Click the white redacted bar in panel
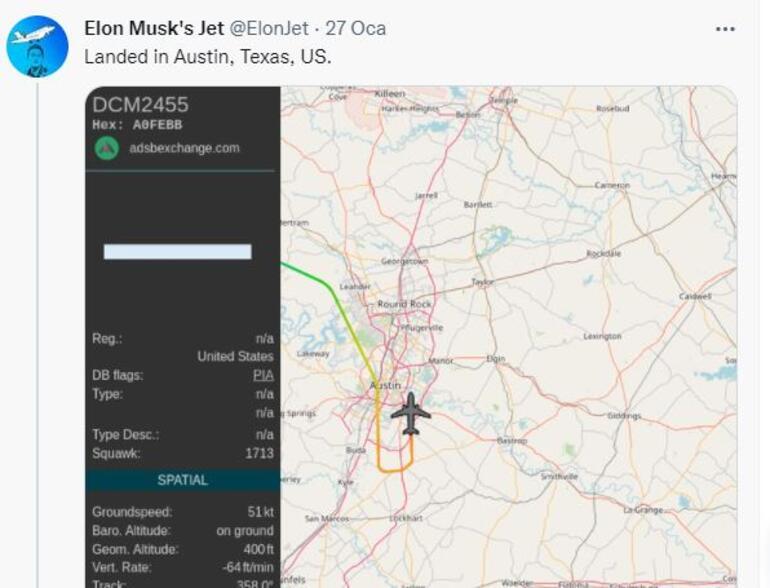Viewport: 770px width, 588px height. [177, 252]
